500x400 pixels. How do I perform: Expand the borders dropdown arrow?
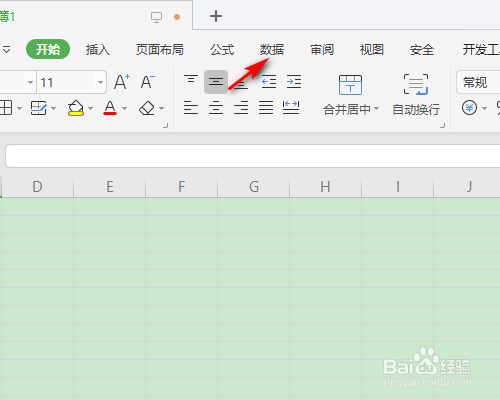point(19,108)
